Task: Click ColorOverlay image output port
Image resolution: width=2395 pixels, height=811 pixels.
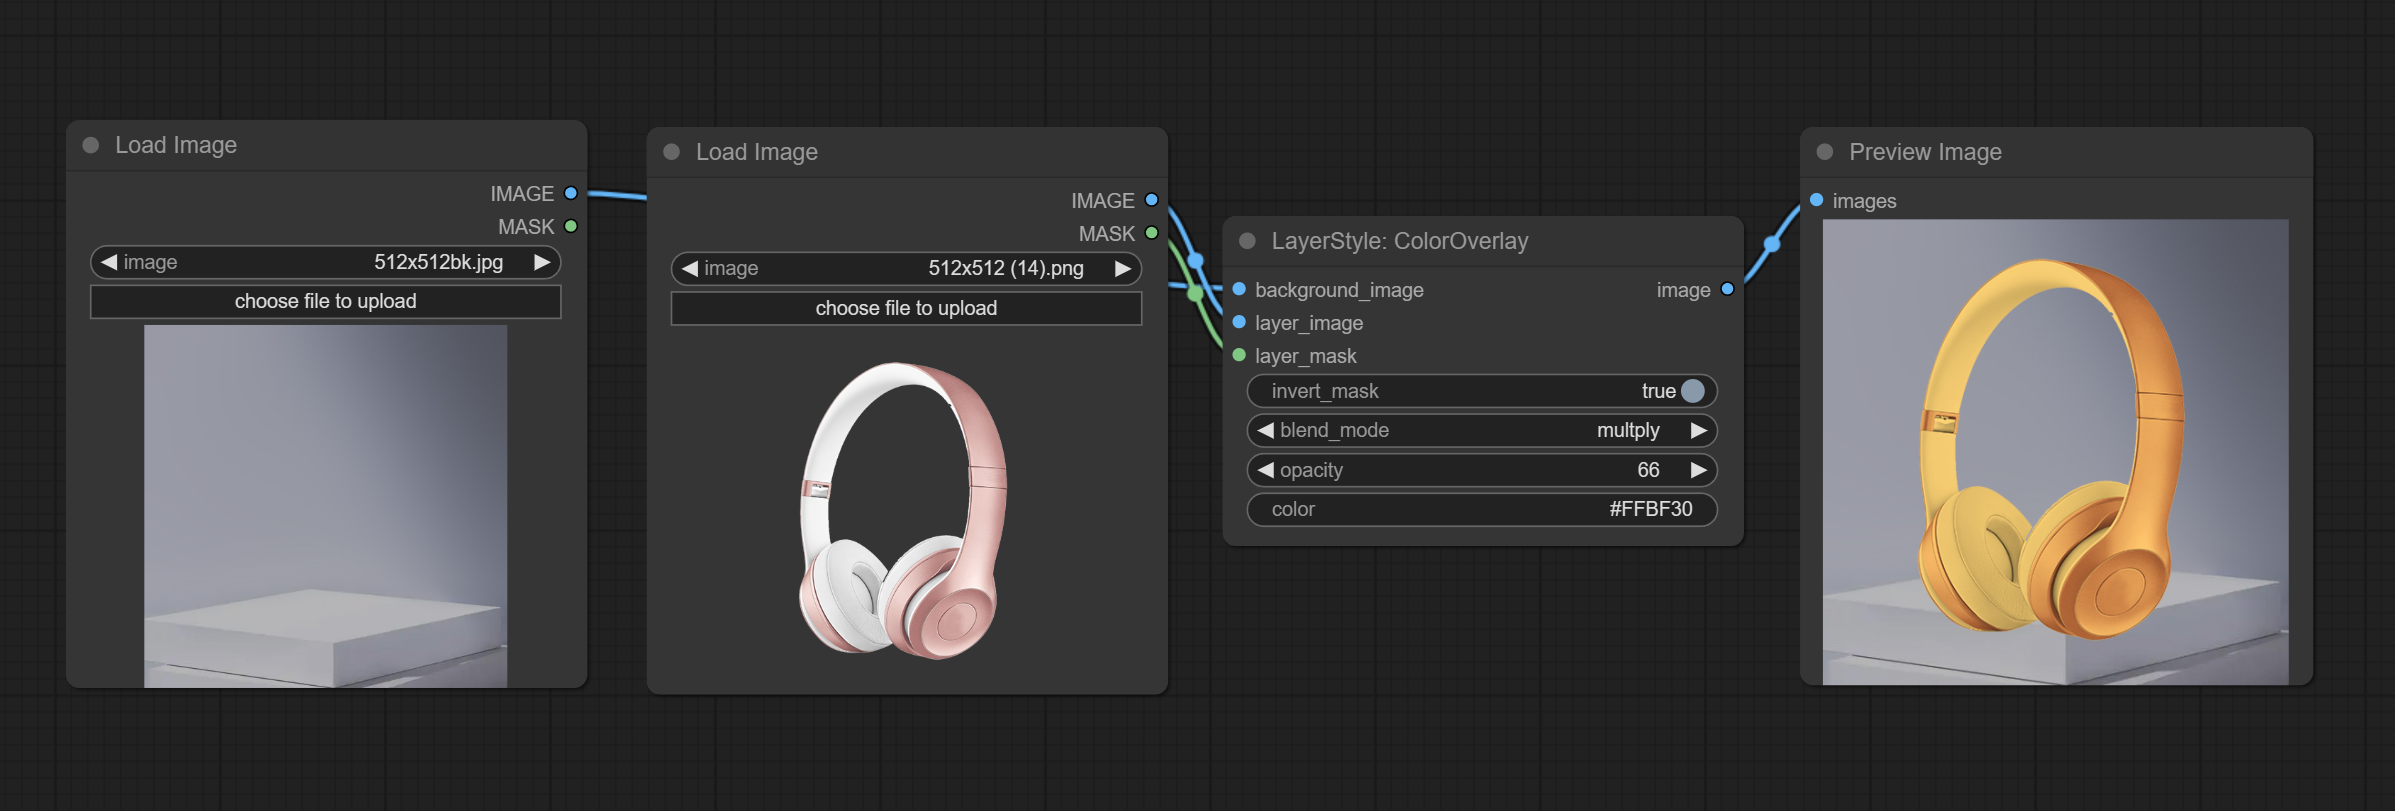Action: coord(1727,289)
